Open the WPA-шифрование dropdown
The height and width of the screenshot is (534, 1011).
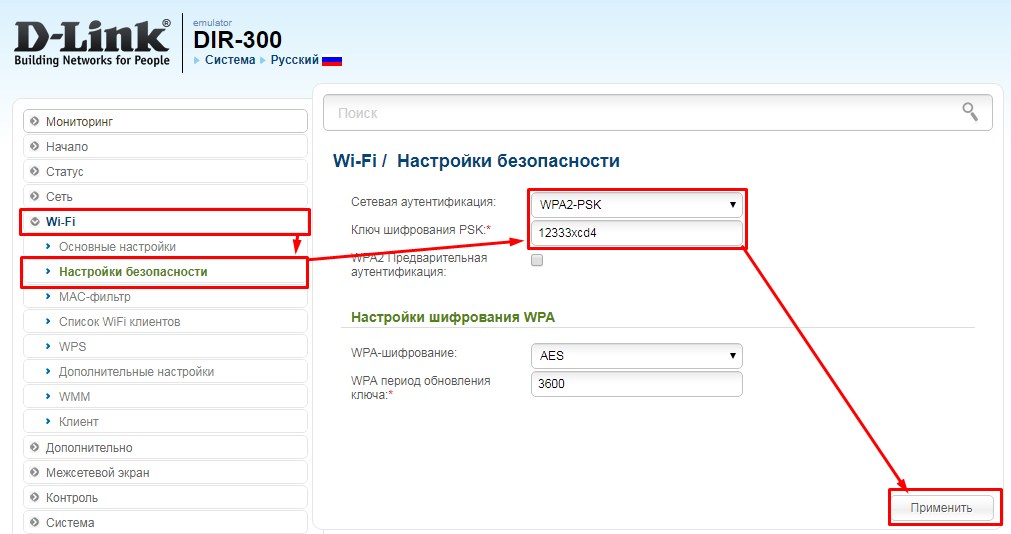coord(636,355)
